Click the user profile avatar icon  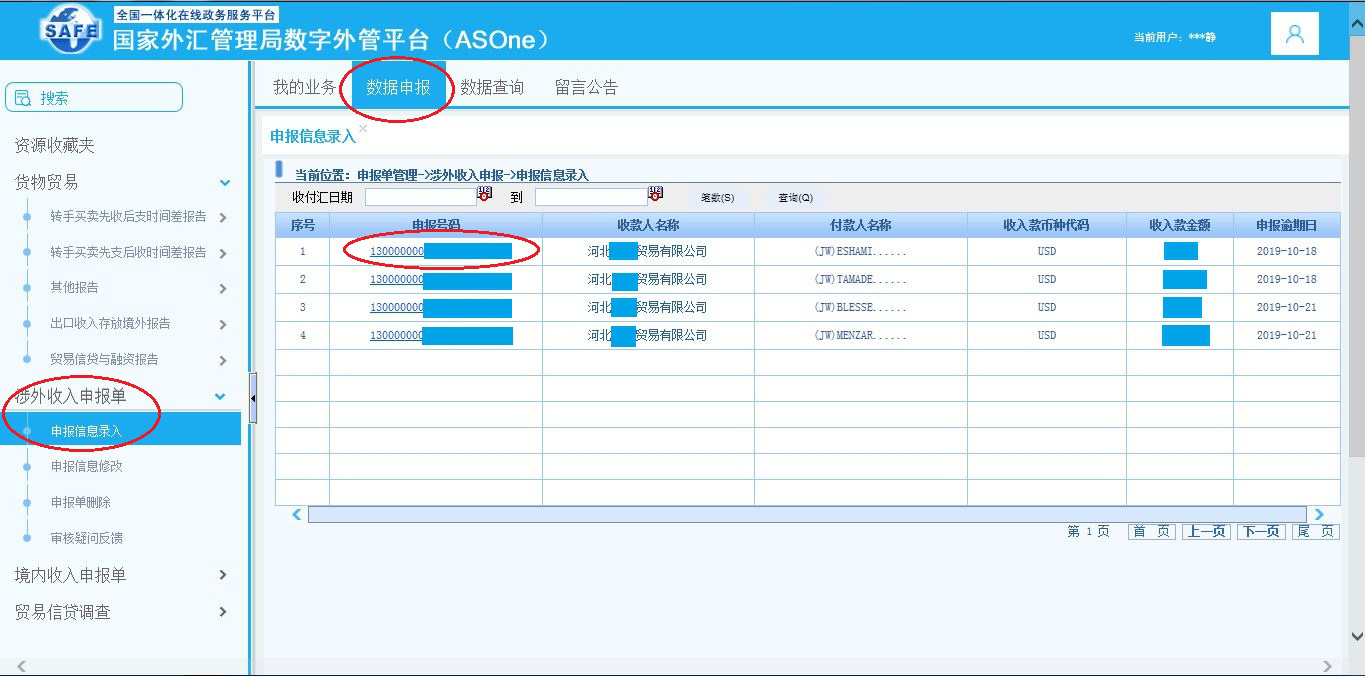pos(1294,35)
